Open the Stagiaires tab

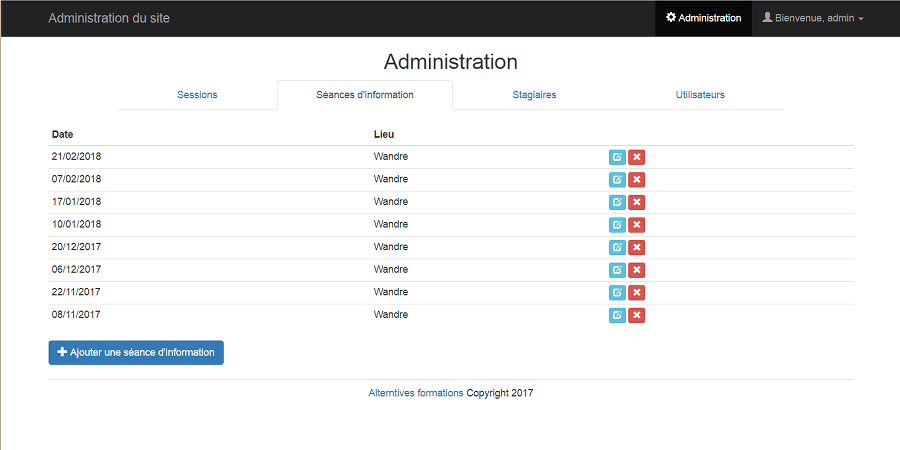[x=534, y=95]
